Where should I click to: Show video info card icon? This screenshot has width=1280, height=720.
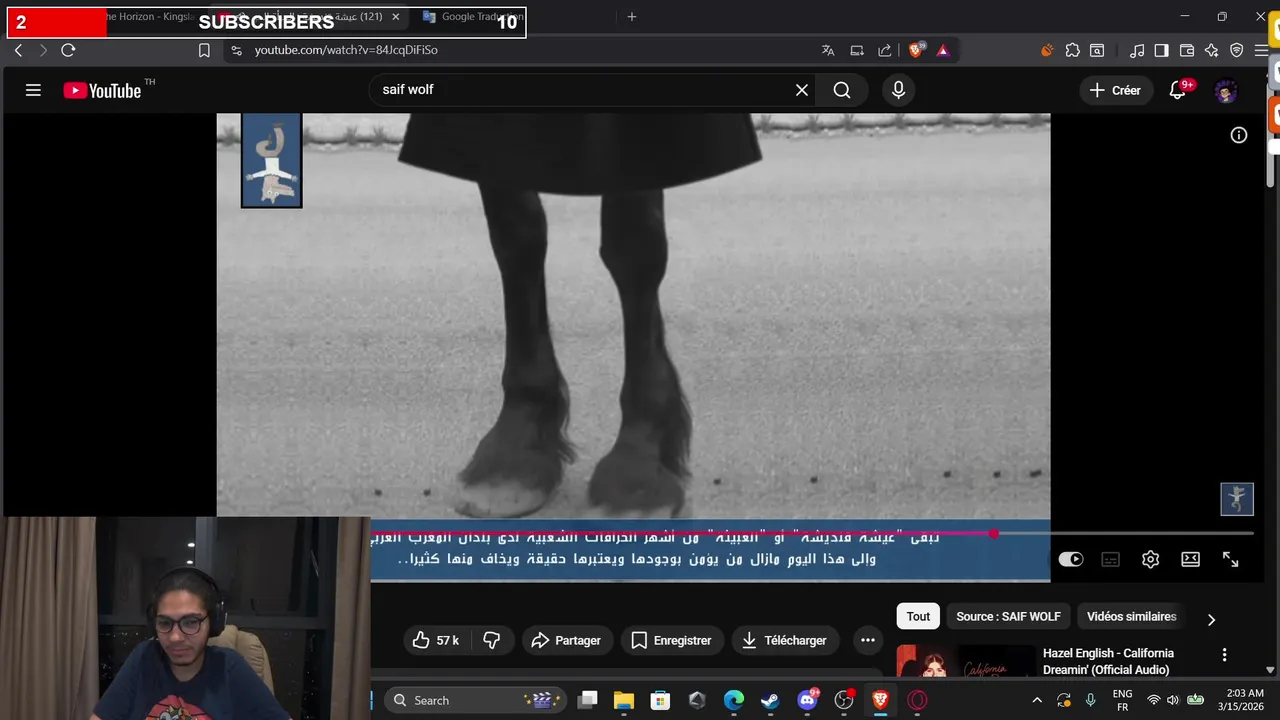pos(1239,135)
